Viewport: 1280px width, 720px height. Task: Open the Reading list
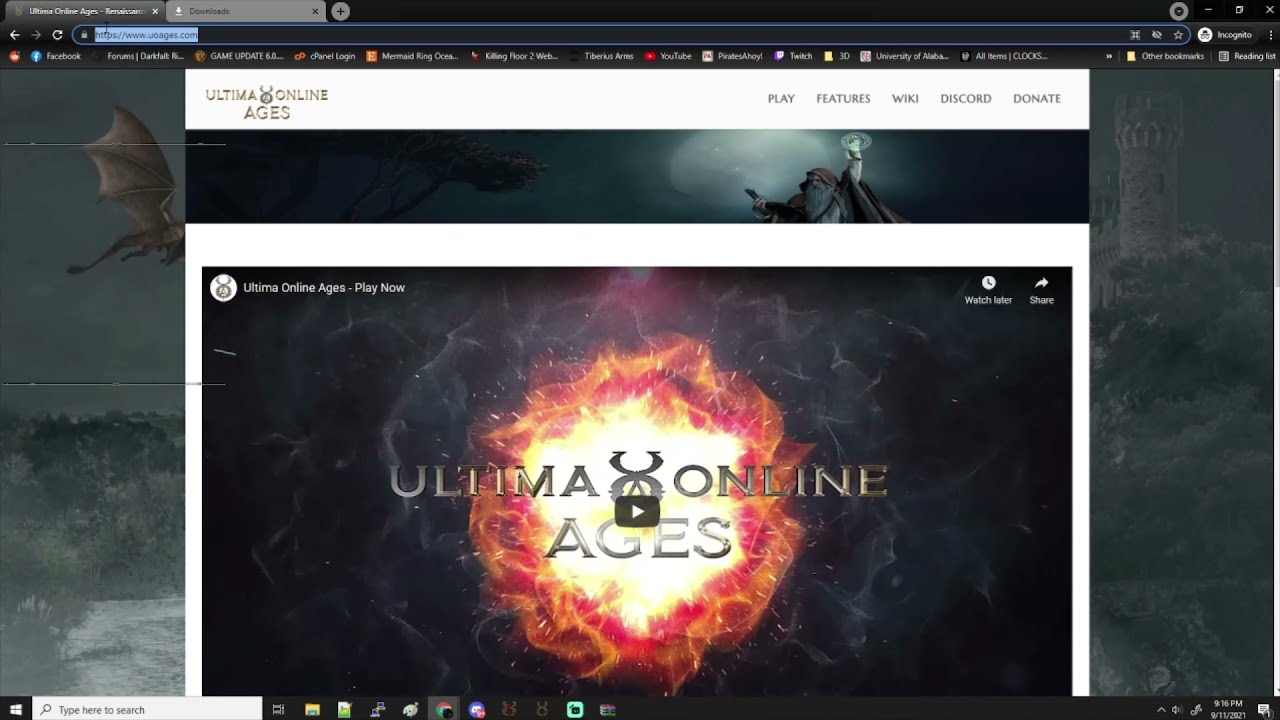(1247, 56)
